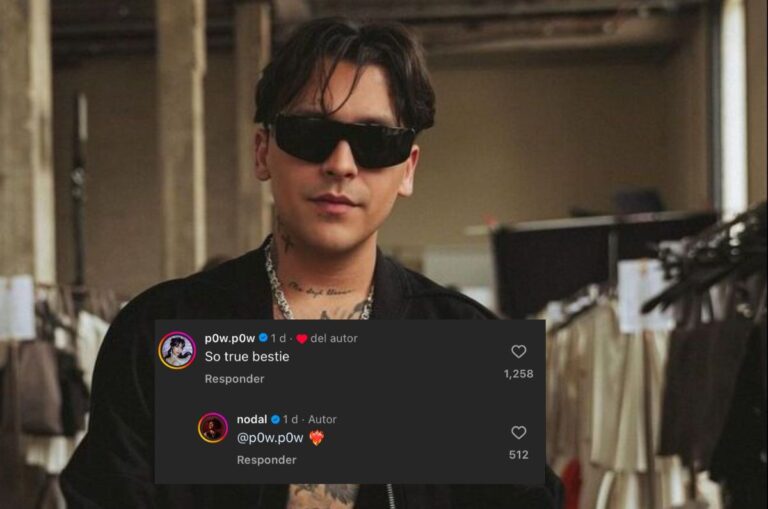View the 512 likes count
Screen dimensions: 768x509
point(518,455)
